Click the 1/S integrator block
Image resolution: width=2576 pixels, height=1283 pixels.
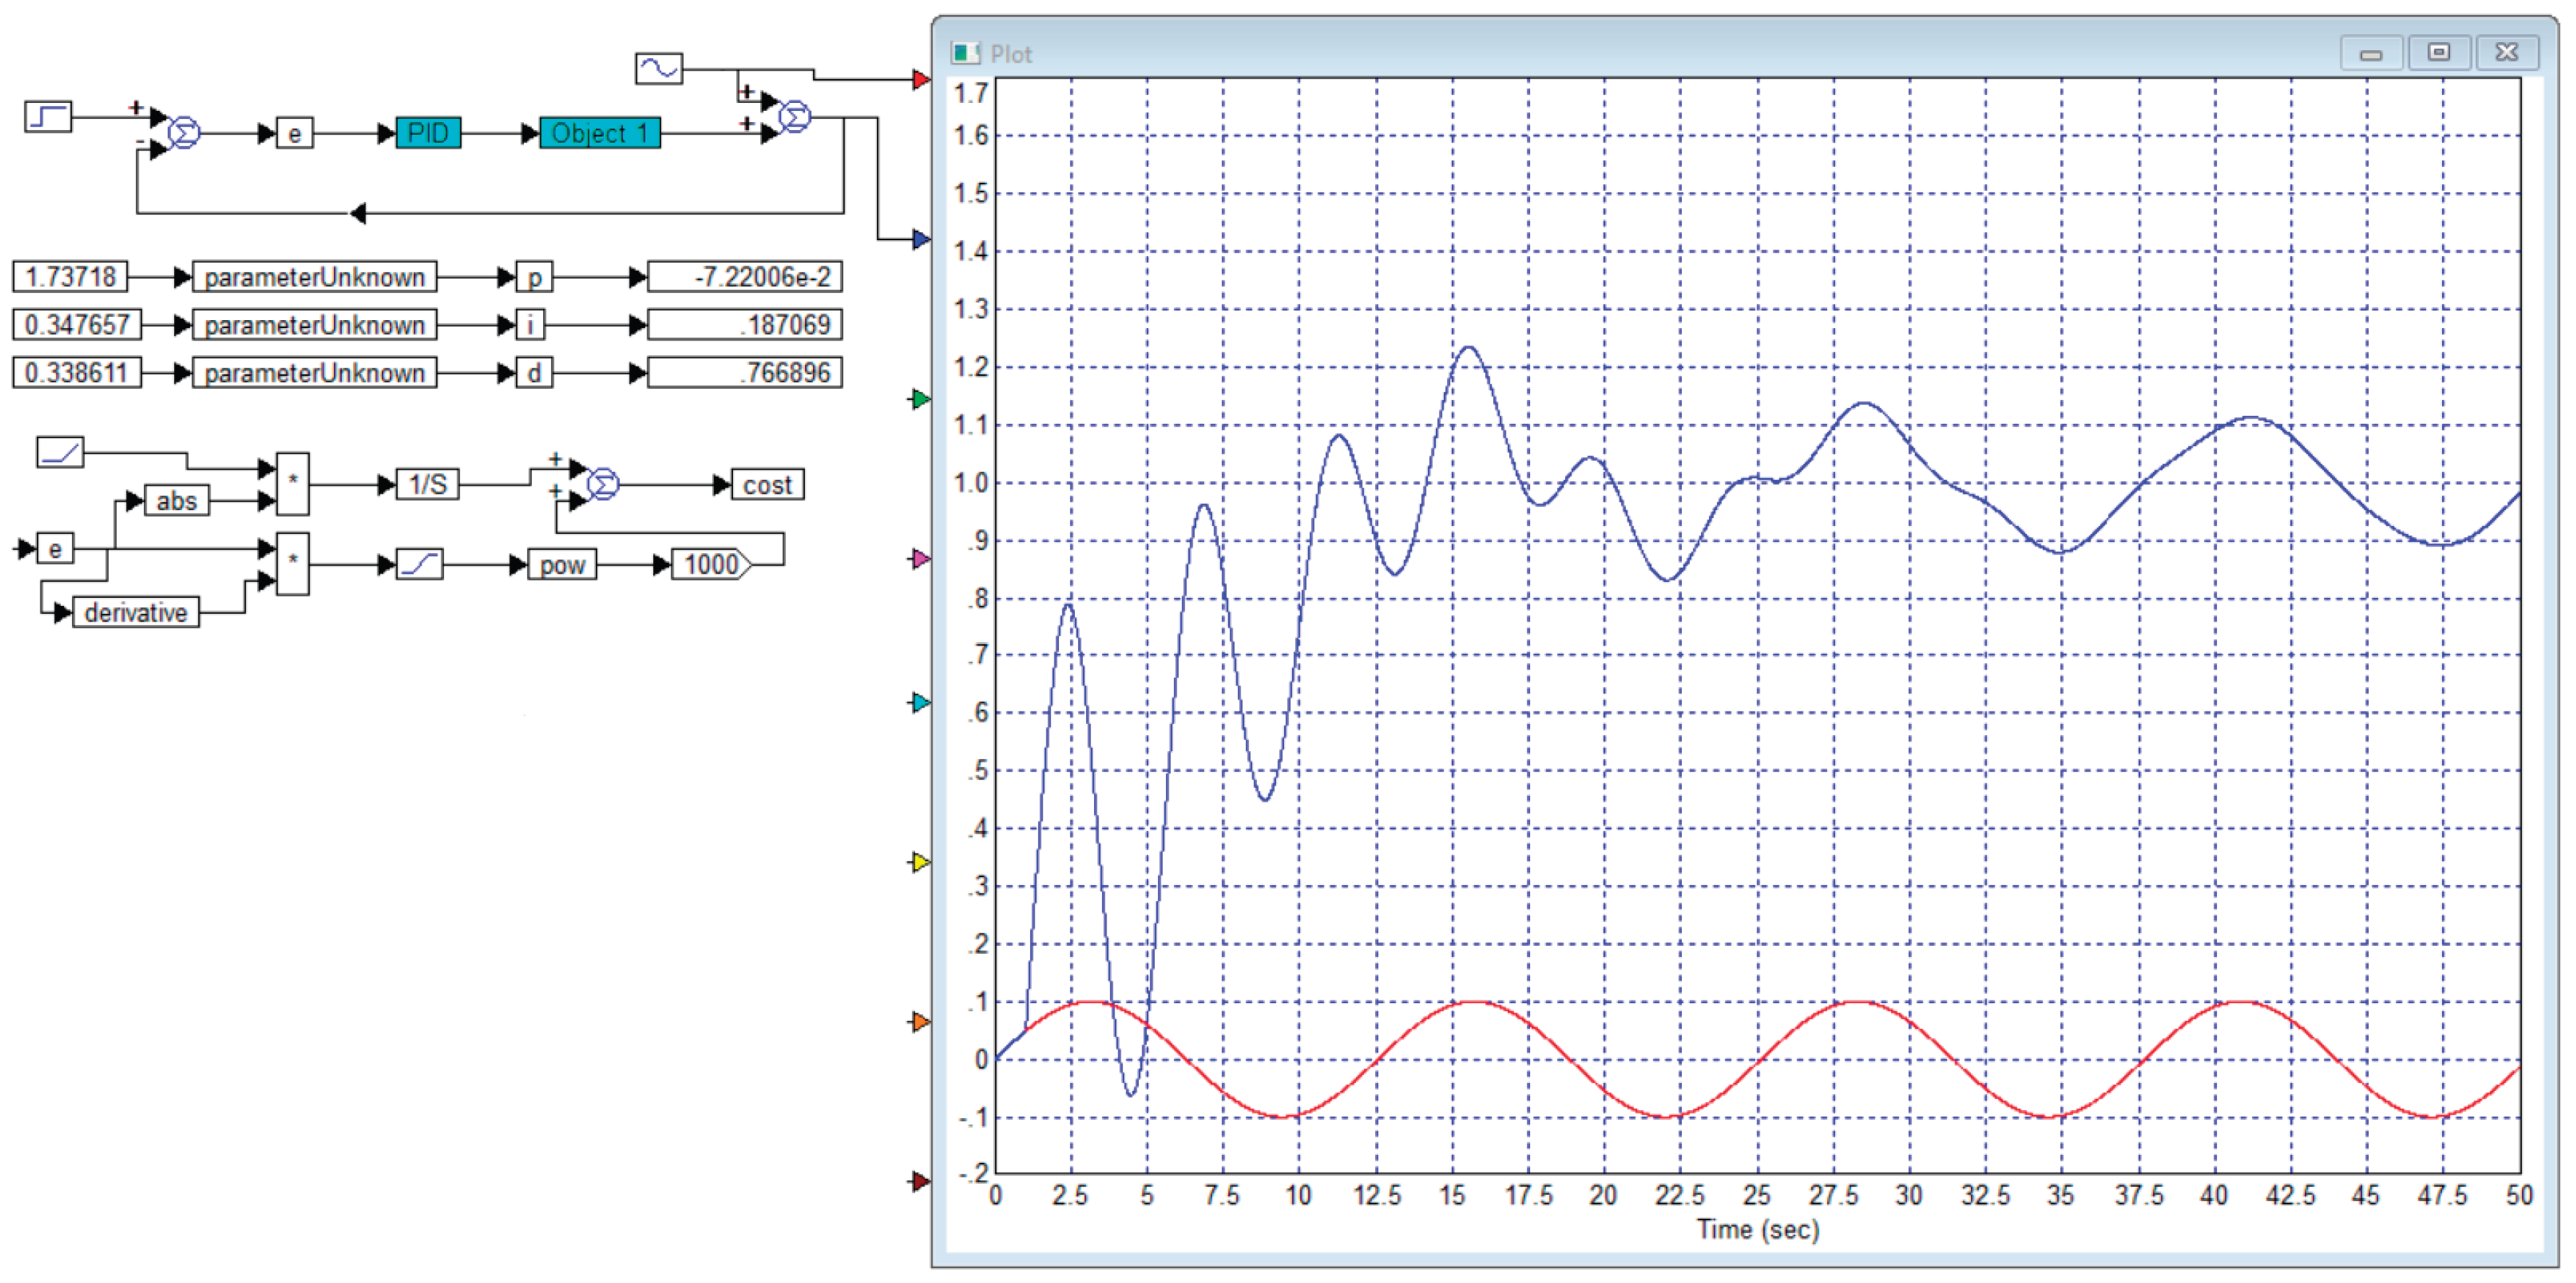click(x=428, y=484)
